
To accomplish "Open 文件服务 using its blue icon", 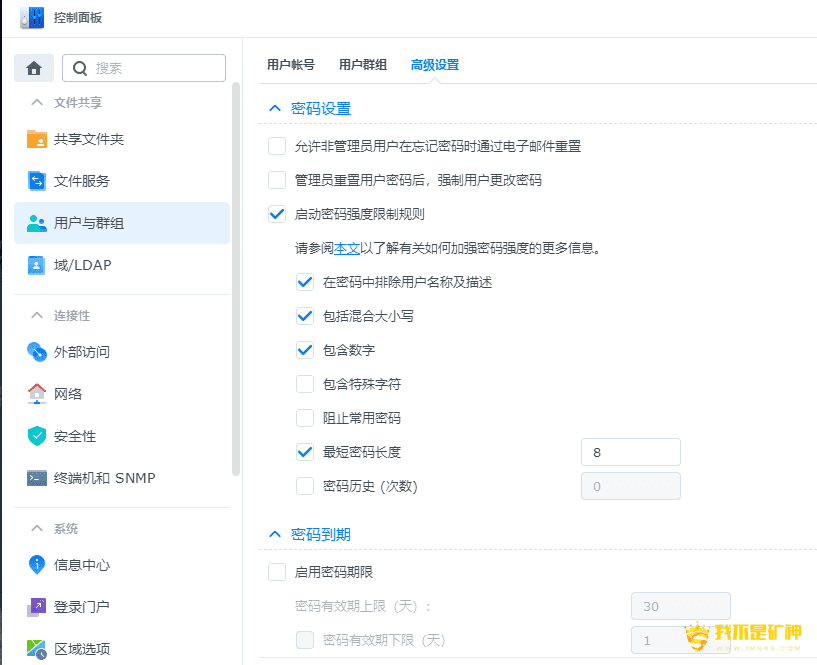I will pyautogui.click(x=37, y=181).
